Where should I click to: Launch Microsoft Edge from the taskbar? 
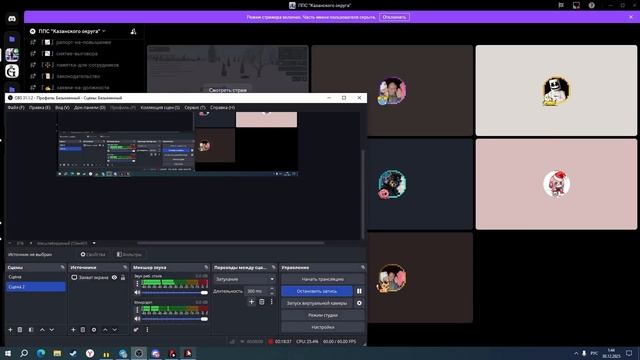coord(41,353)
